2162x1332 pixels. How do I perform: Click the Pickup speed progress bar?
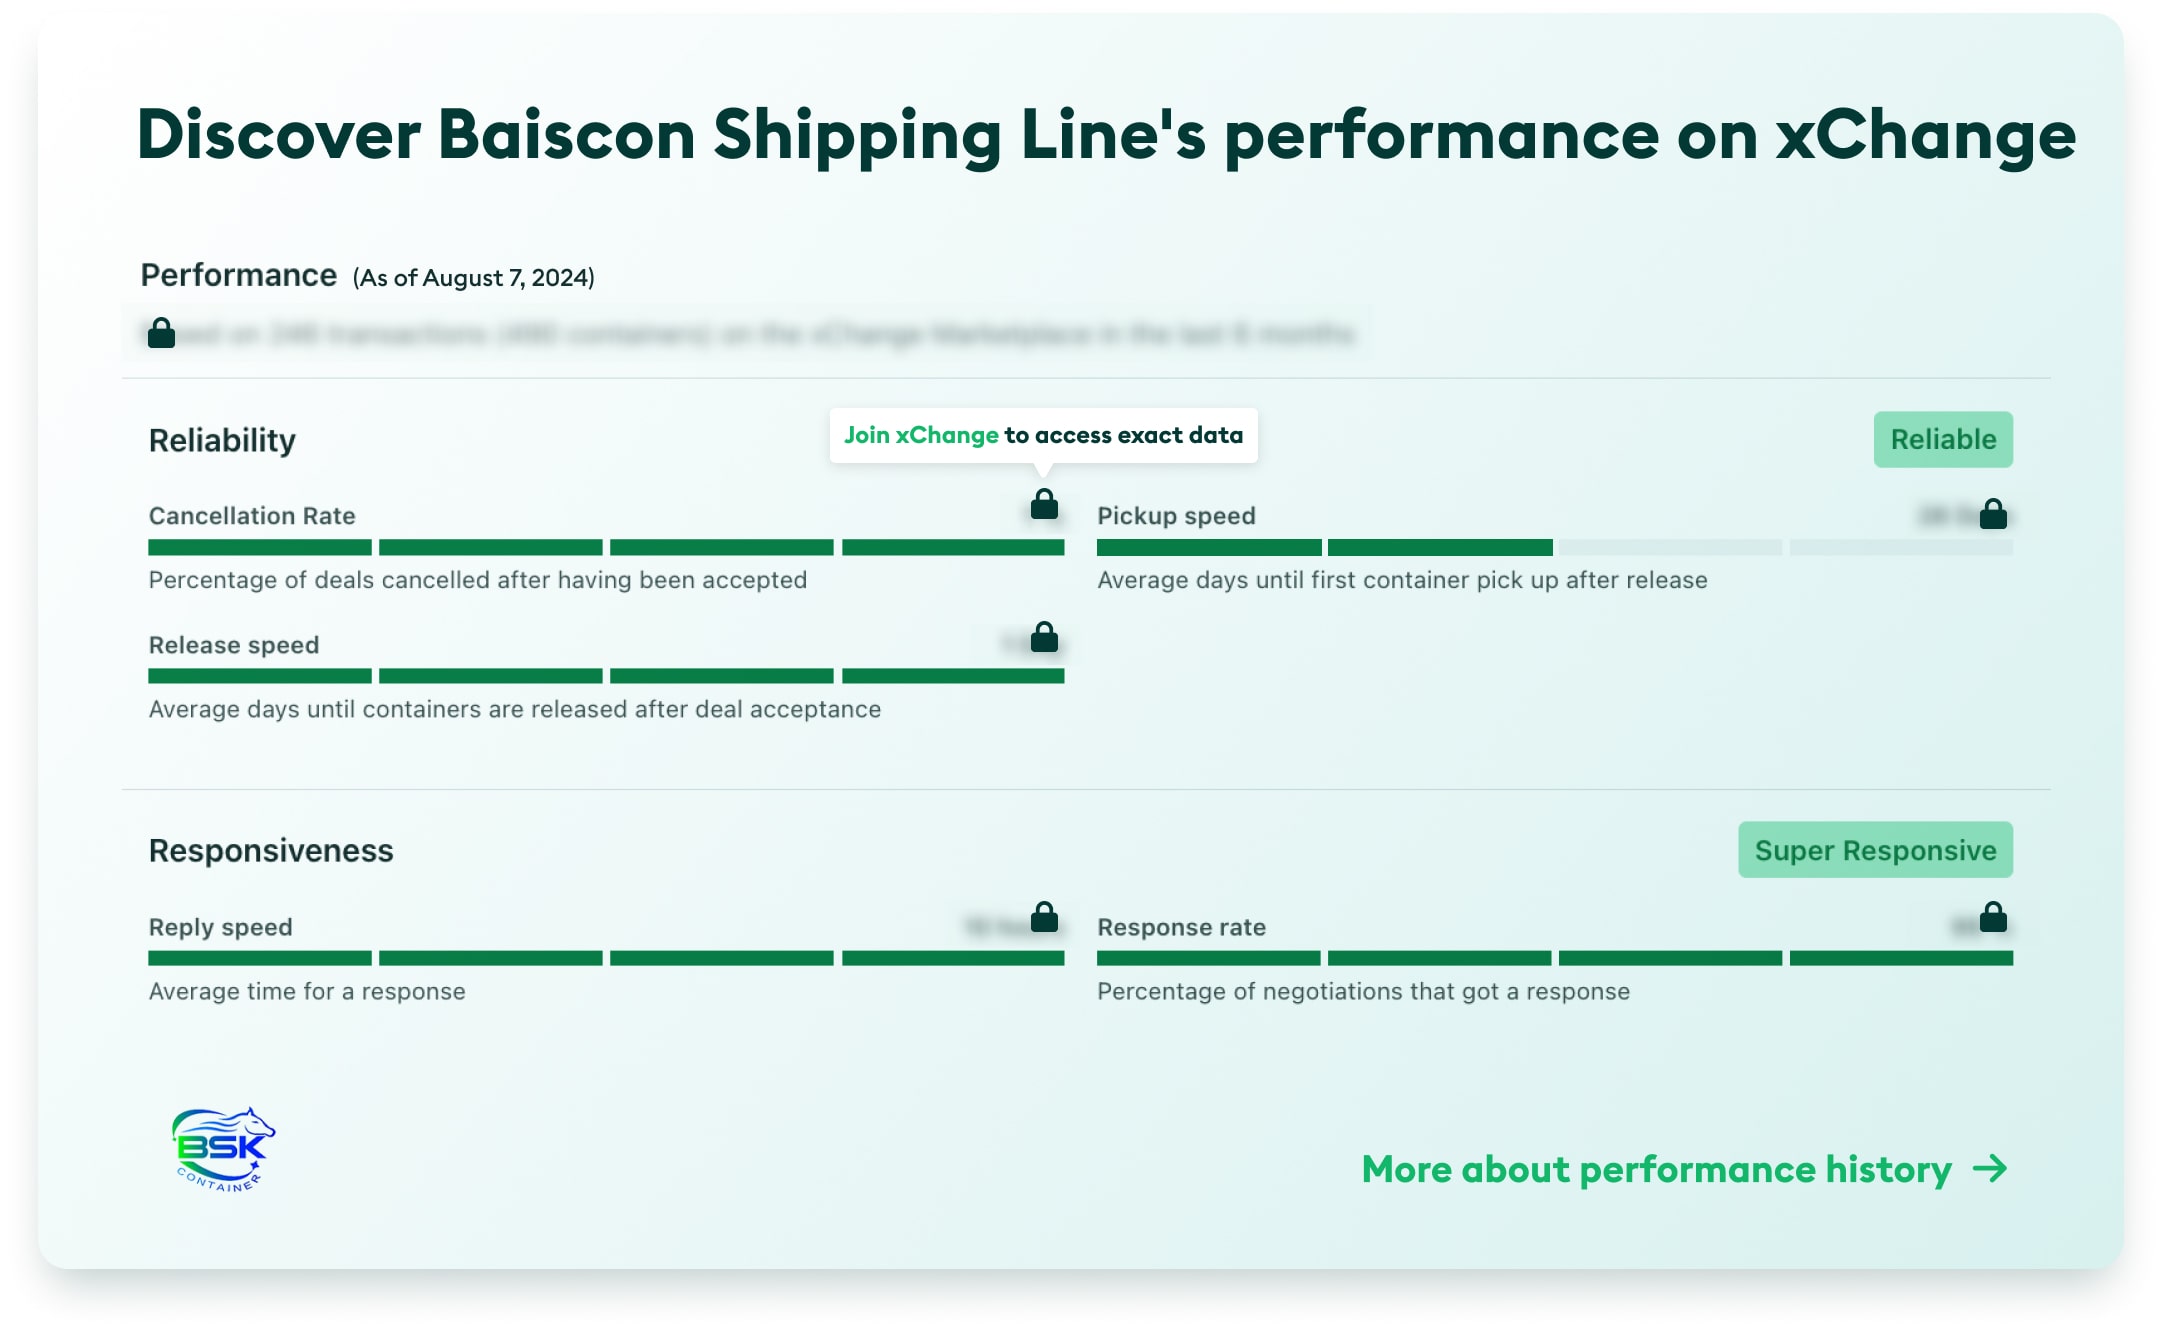click(x=1555, y=548)
